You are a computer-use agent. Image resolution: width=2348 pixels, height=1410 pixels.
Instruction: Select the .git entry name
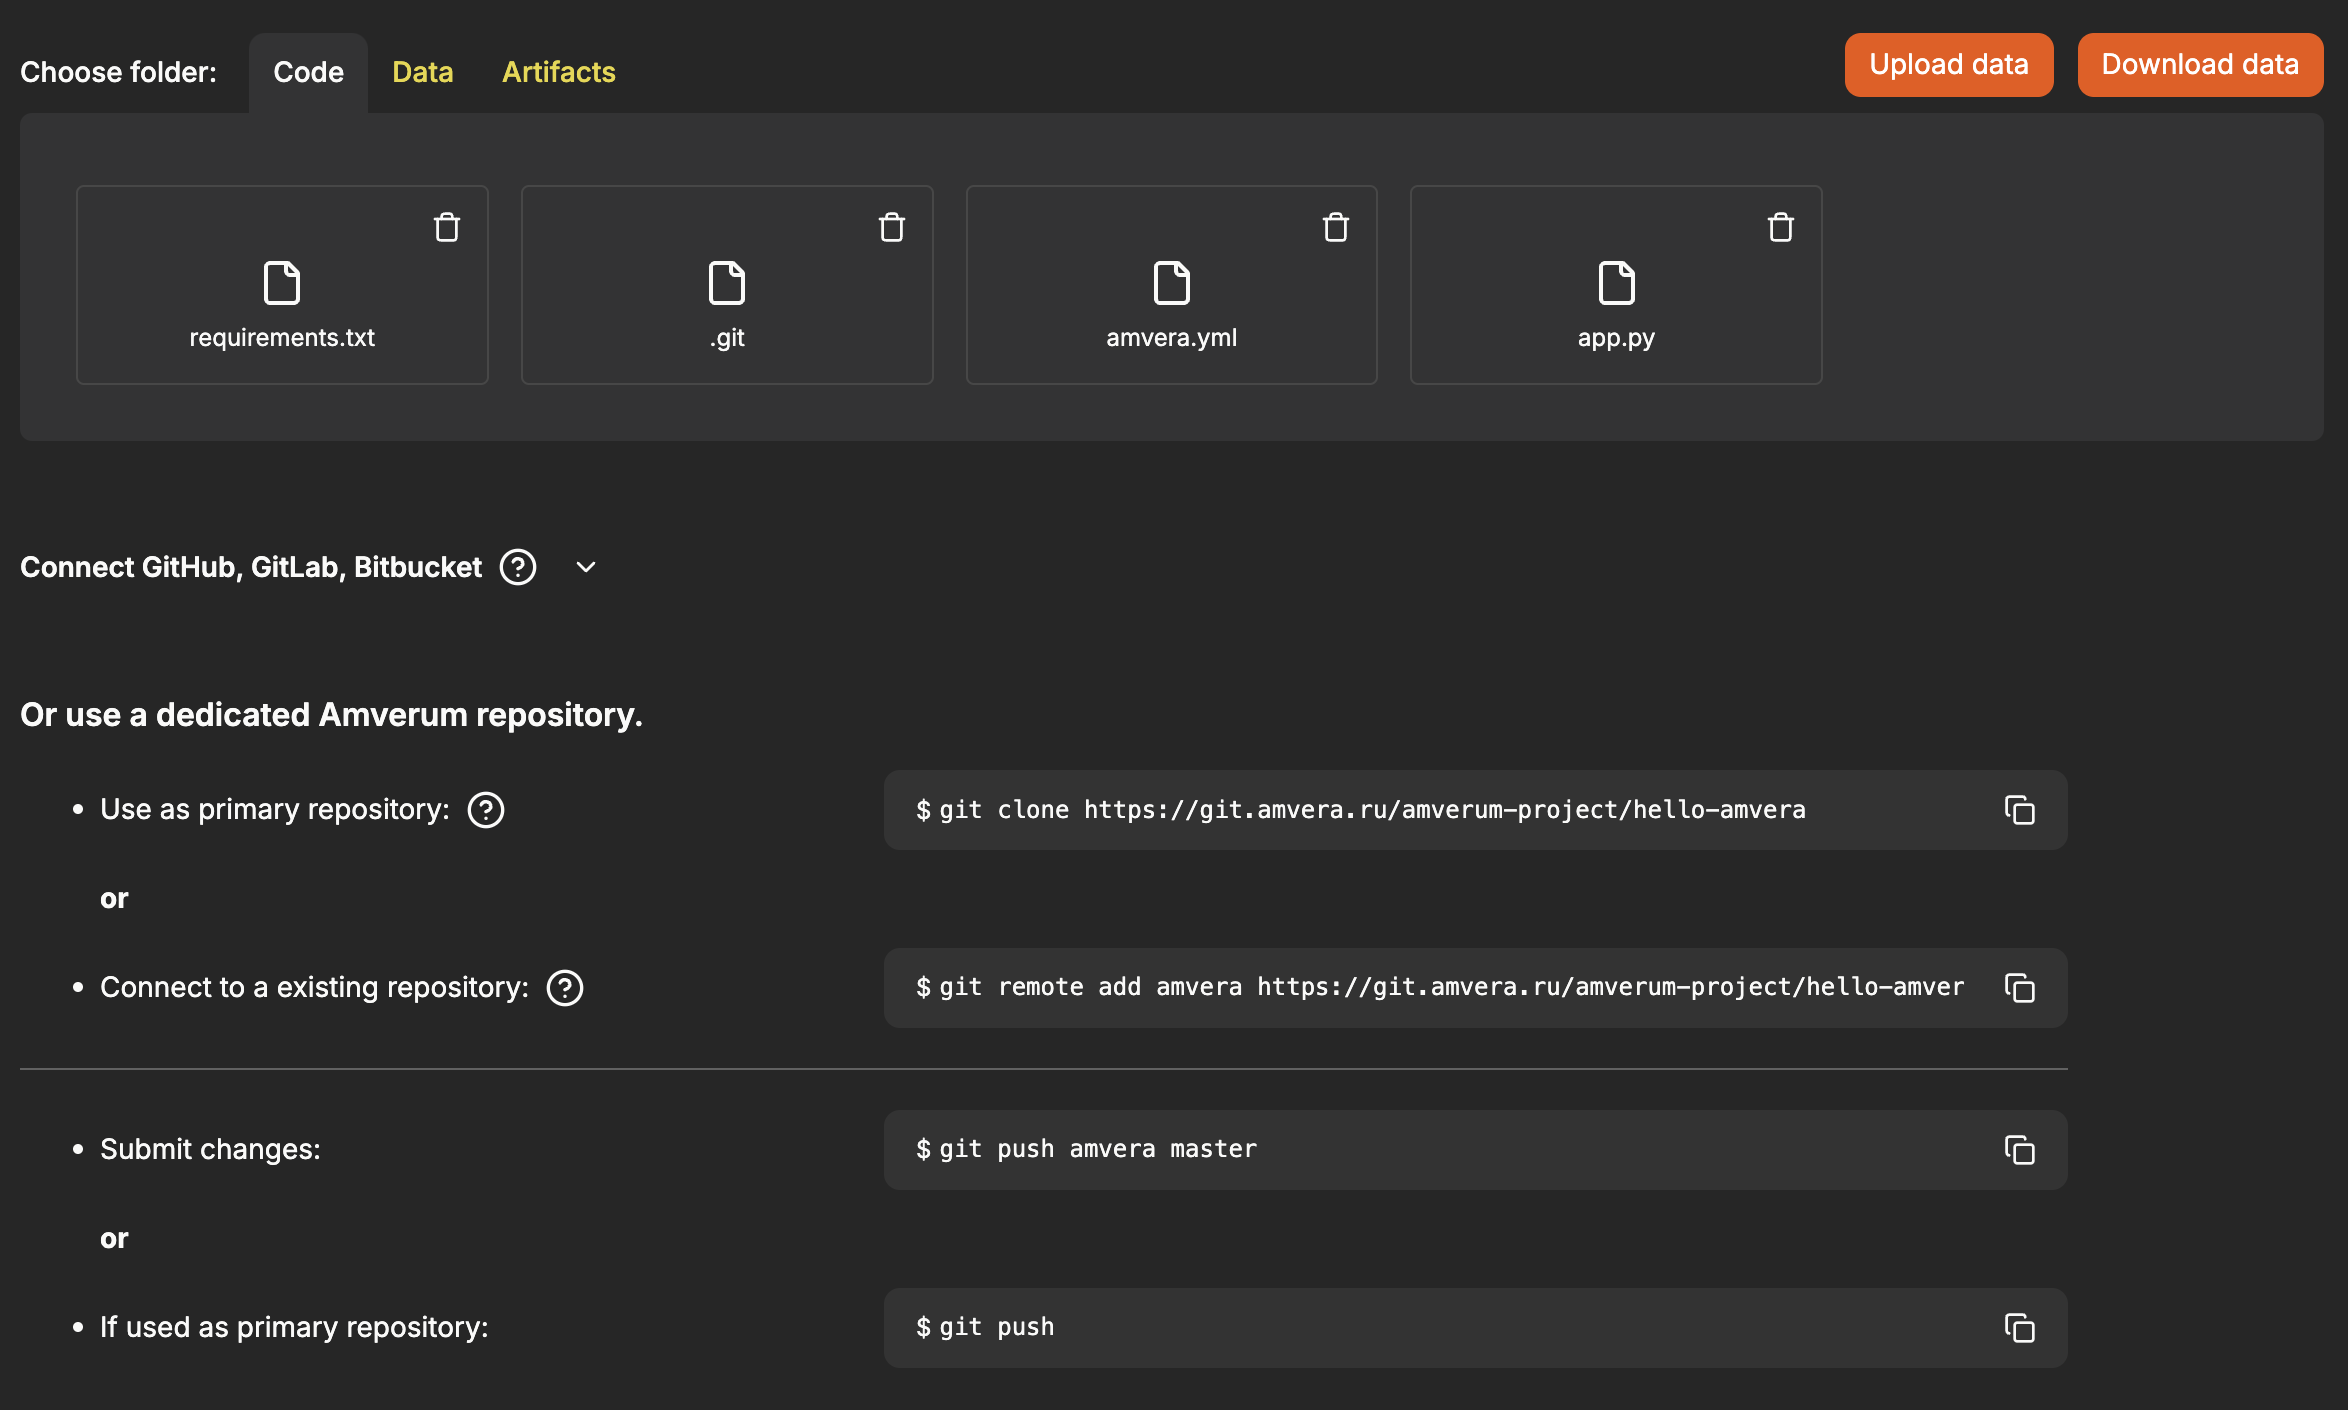(x=727, y=338)
